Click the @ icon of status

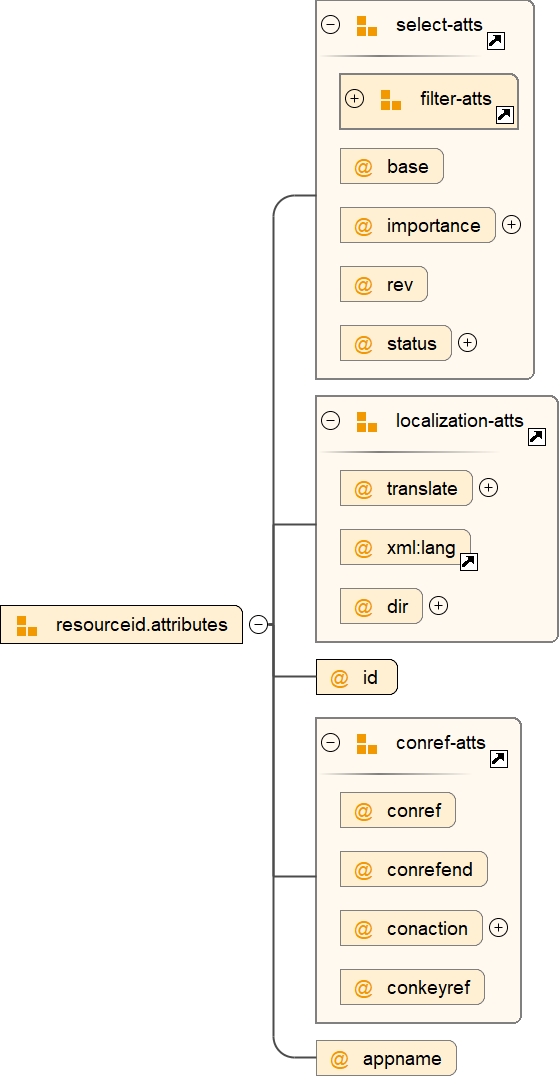pos(363,344)
